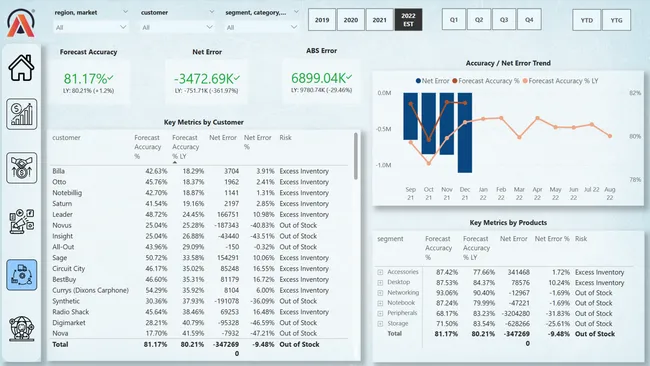Filter by Q2 quarter
Image resolution: width=650 pixels, height=366 pixels.
click(479, 19)
